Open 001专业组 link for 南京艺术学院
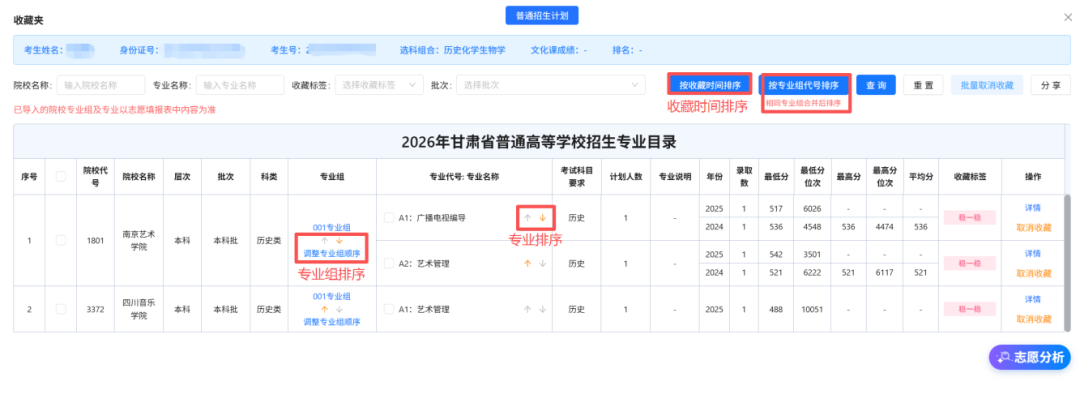 point(331,227)
